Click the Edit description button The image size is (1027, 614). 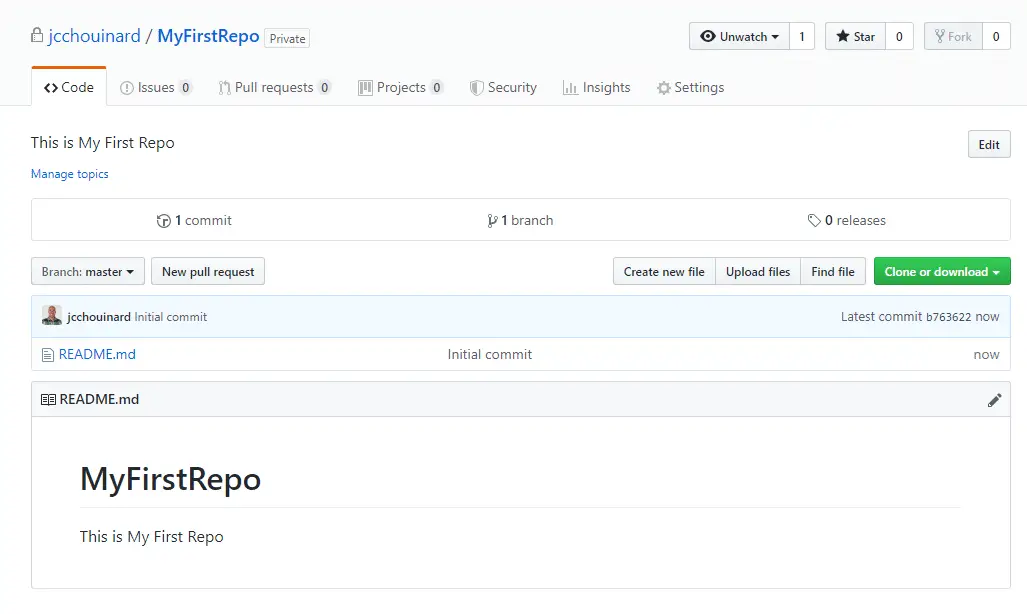click(989, 145)
